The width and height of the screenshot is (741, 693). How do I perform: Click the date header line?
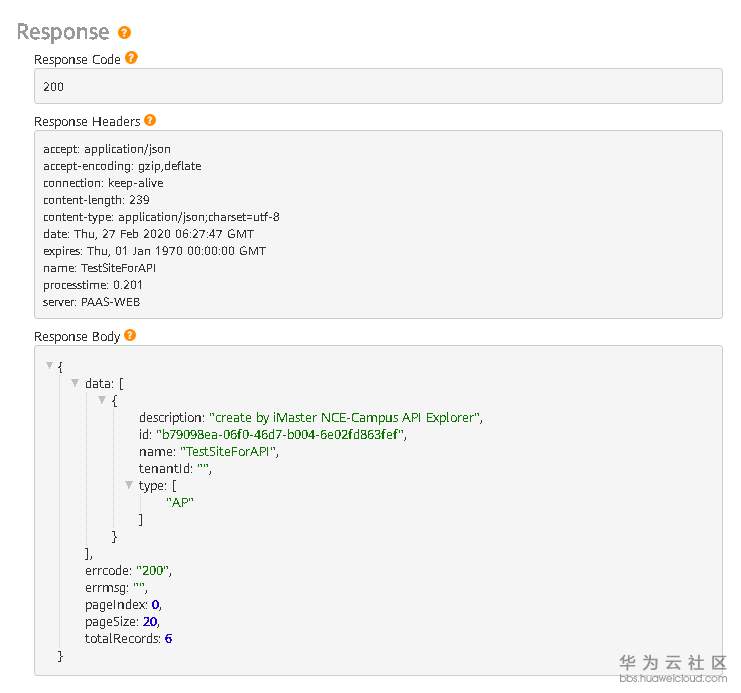[x=148, y=233]
